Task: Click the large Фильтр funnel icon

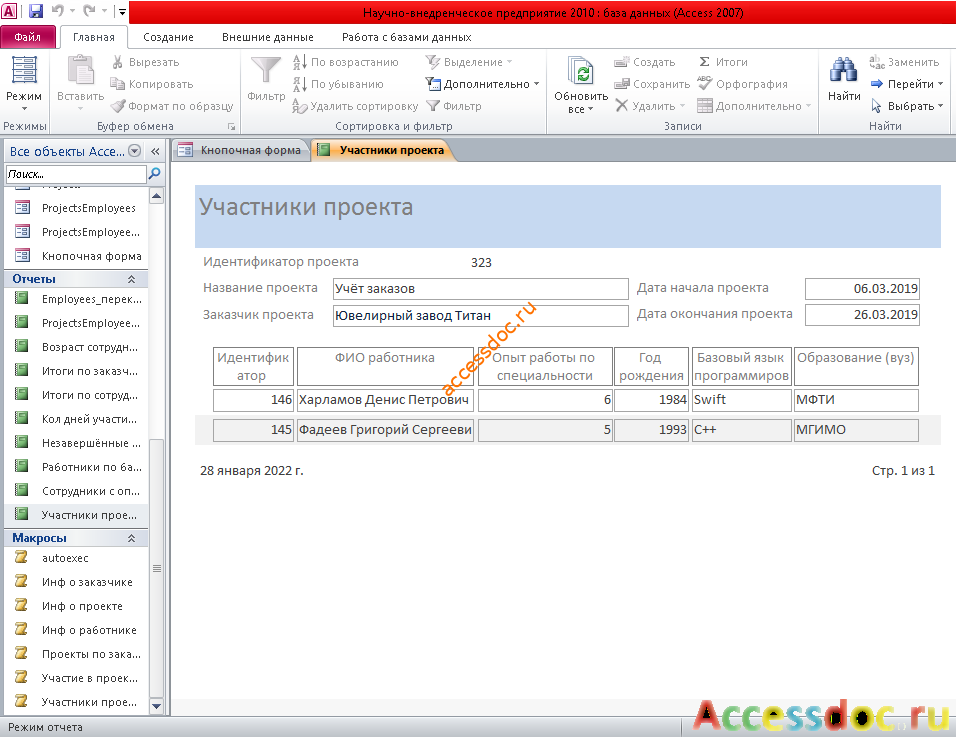Action: click(x=266, y=71)
